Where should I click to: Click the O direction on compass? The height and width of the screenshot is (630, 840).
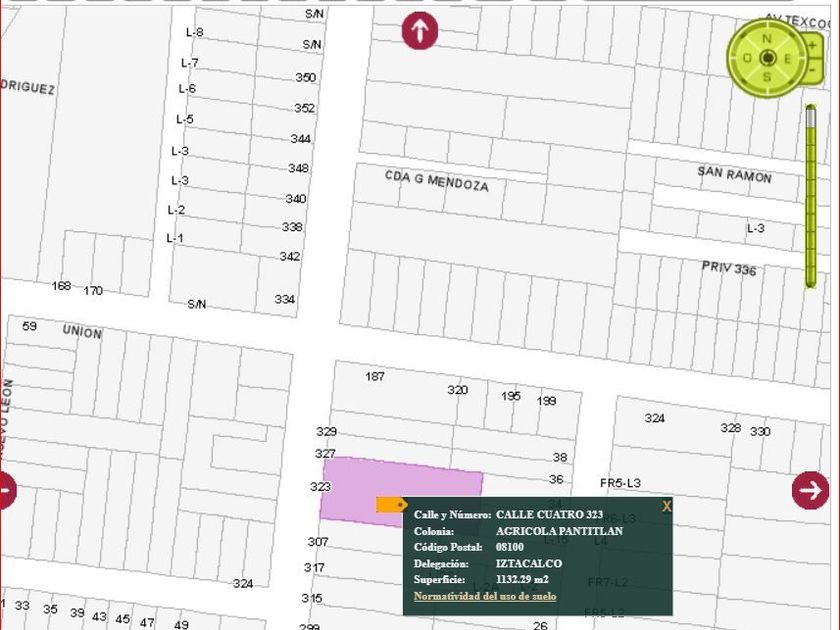(x=748, y=58)
